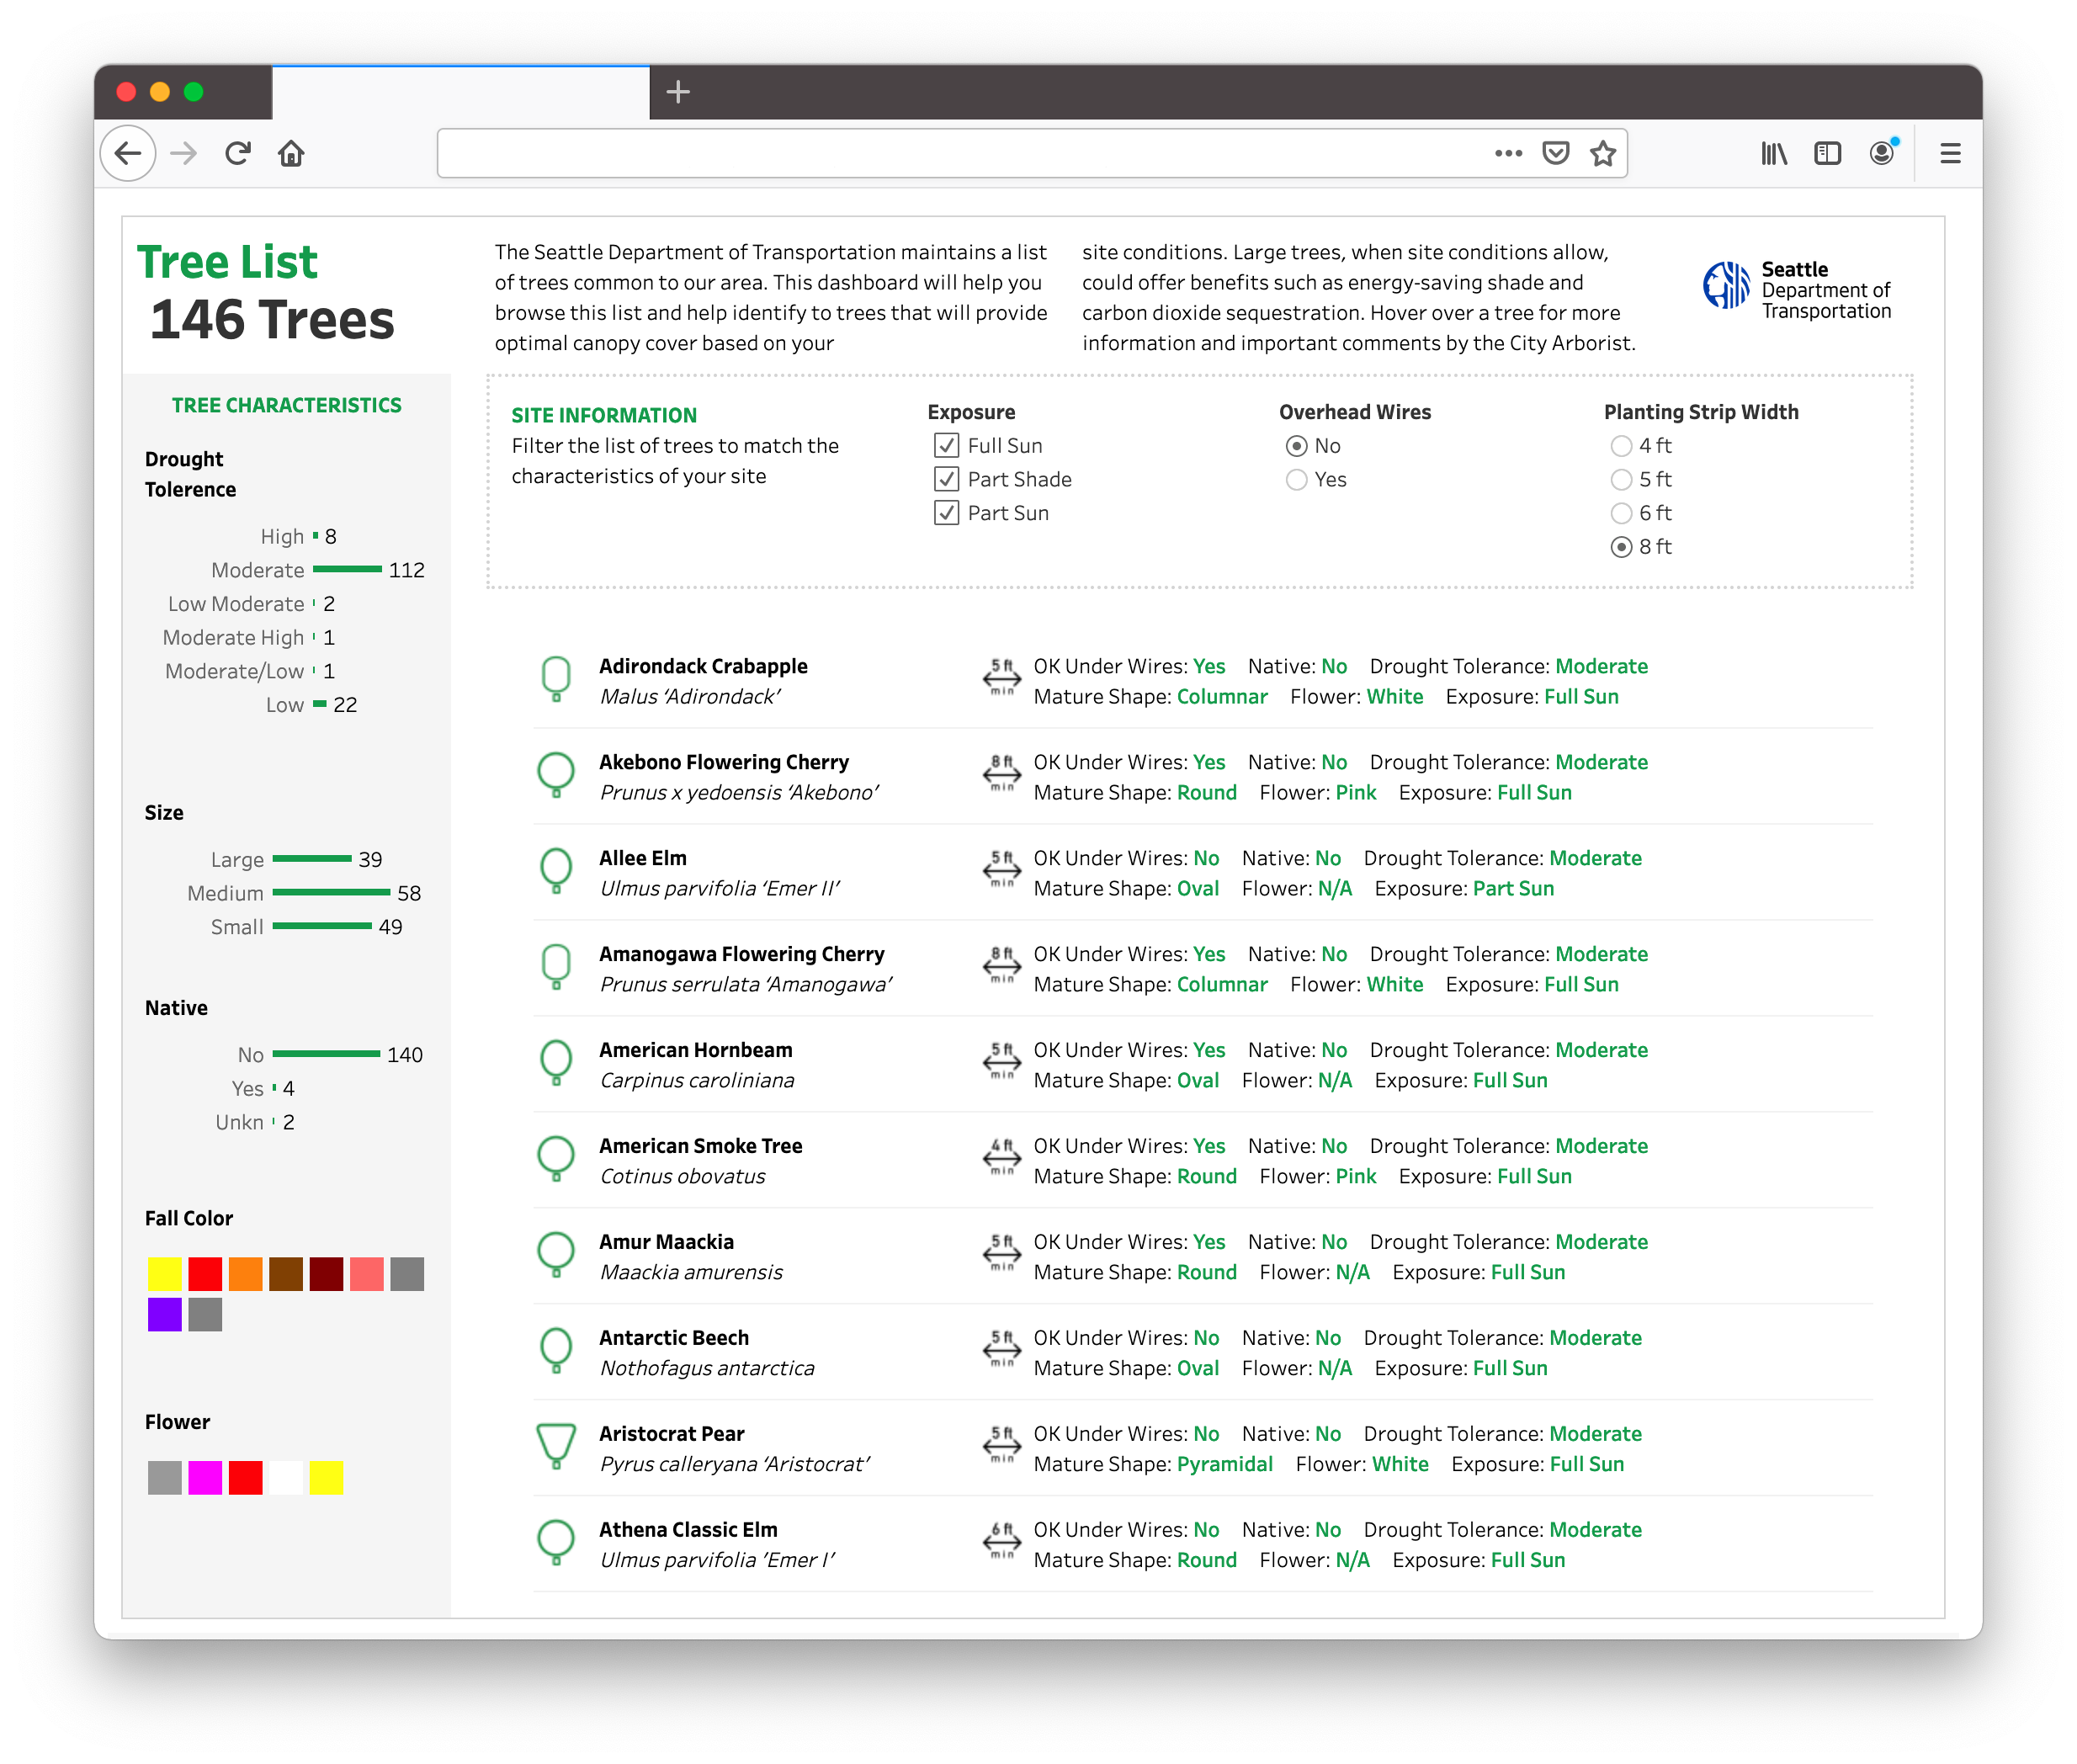Open a new browser tab with the plus button
Viewport: 2077px width, 1764px height.
tap(679, 92)
